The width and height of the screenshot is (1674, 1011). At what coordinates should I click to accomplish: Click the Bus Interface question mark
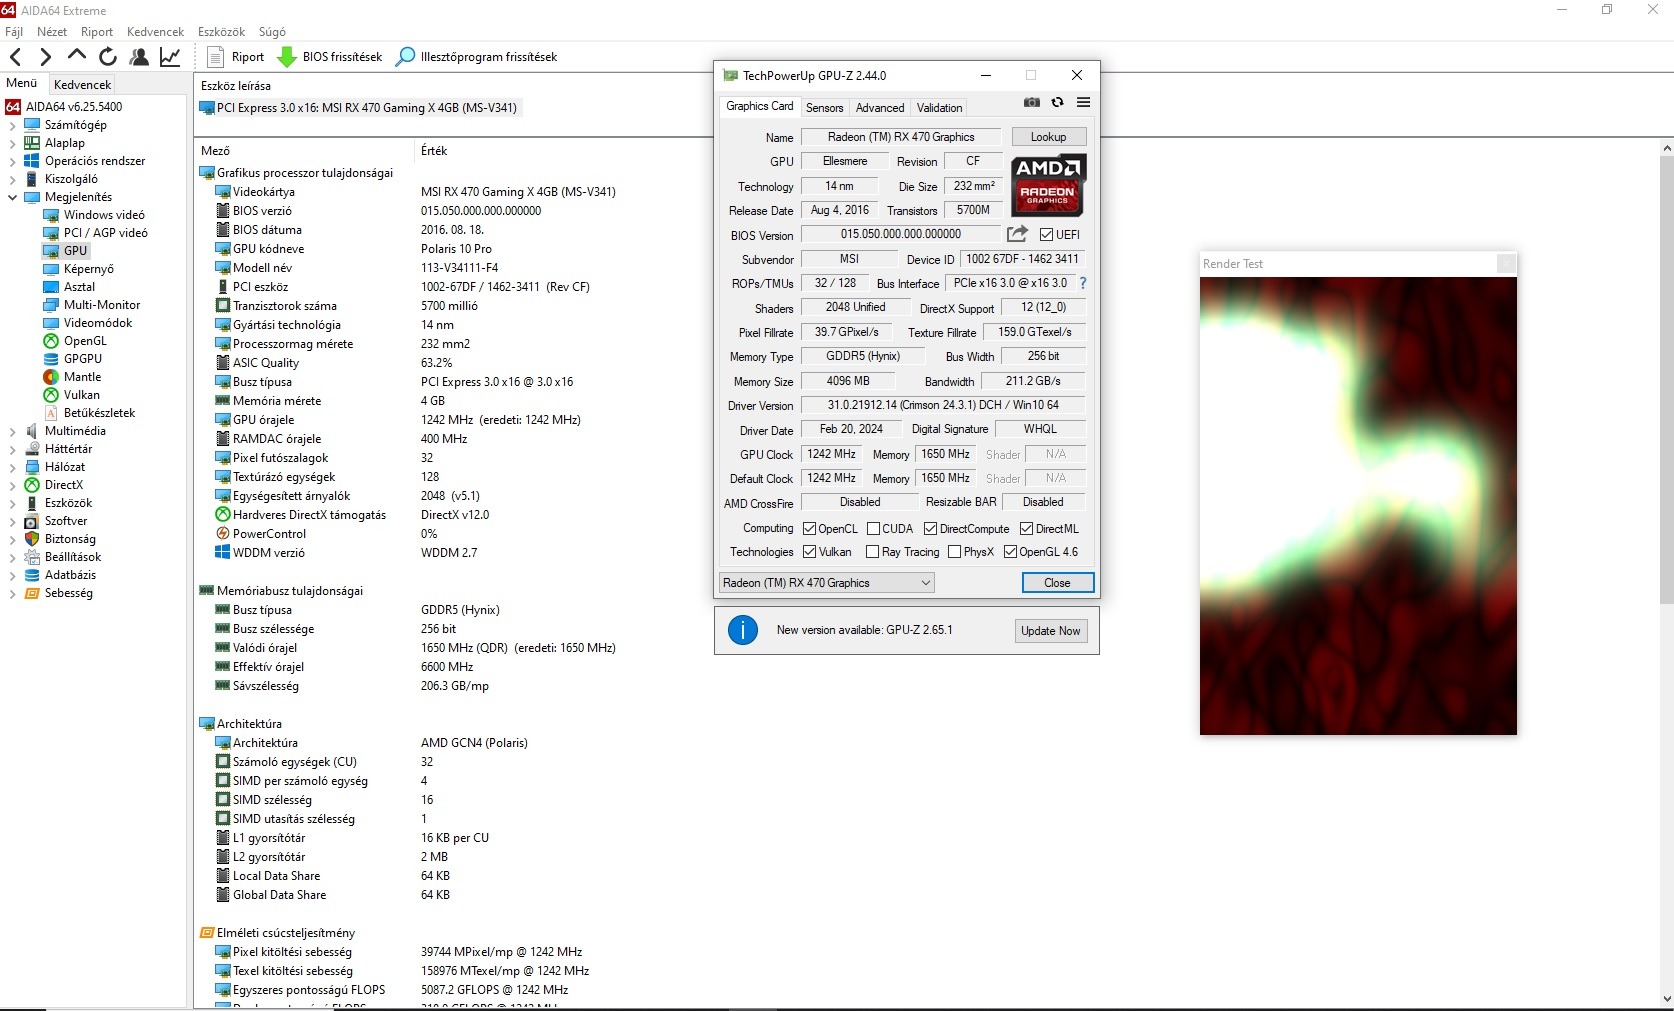coord(1082,283)
